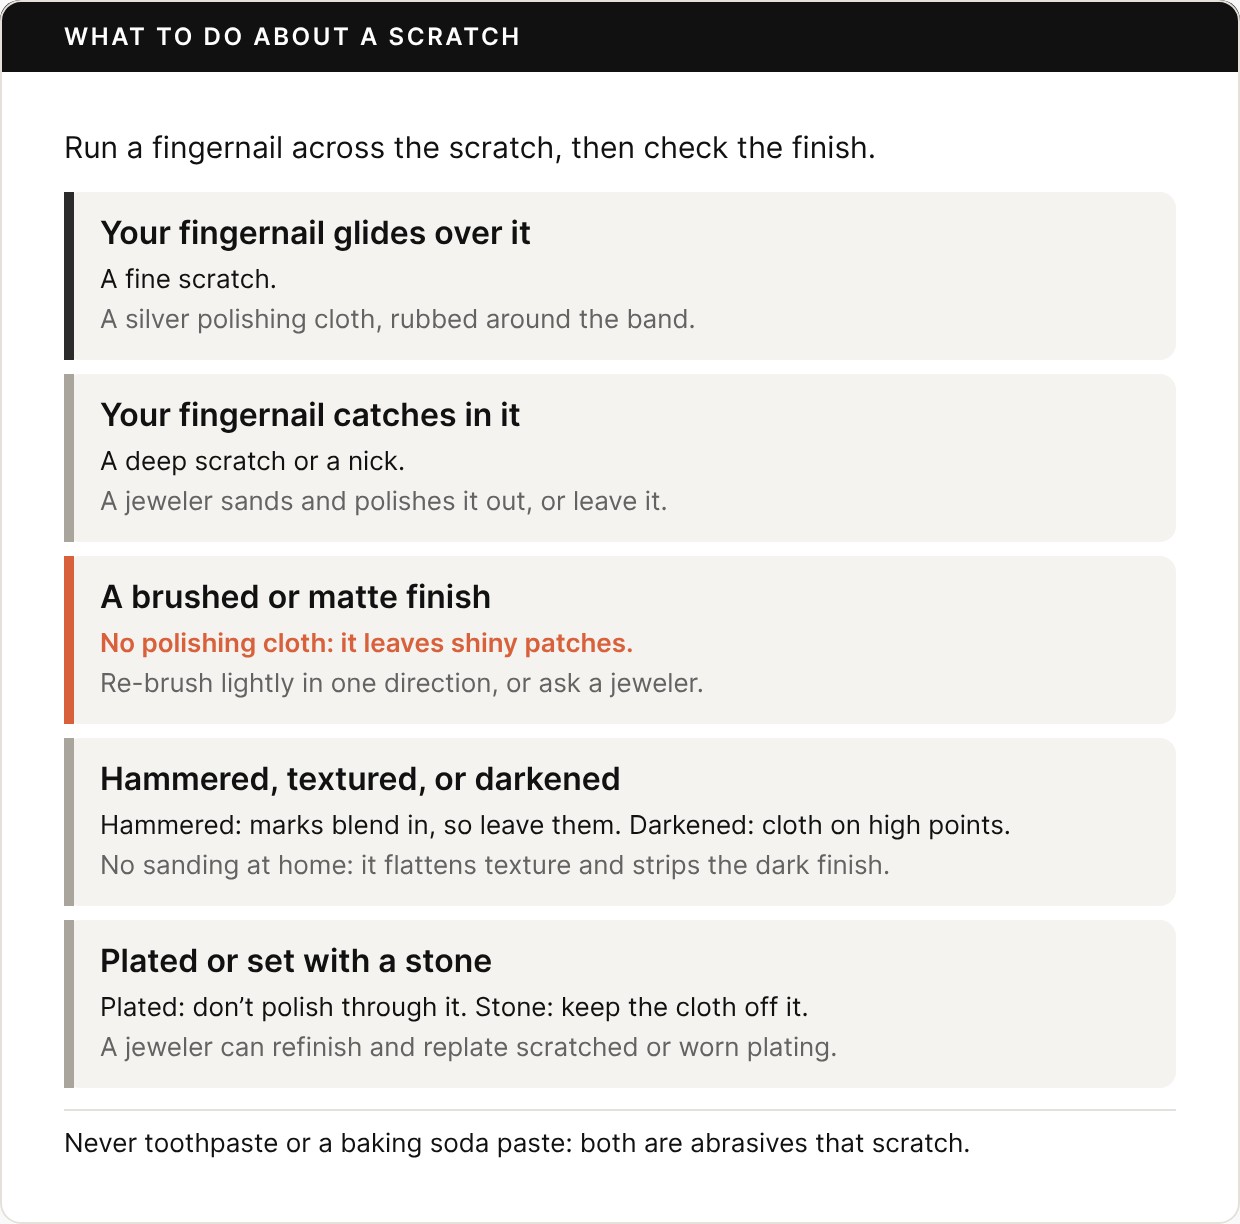Image resolution: width=1240 pixels, height=1224 pixels.
Task: Open the 'A brushed or matte finish' card
Action: [620, 640]
